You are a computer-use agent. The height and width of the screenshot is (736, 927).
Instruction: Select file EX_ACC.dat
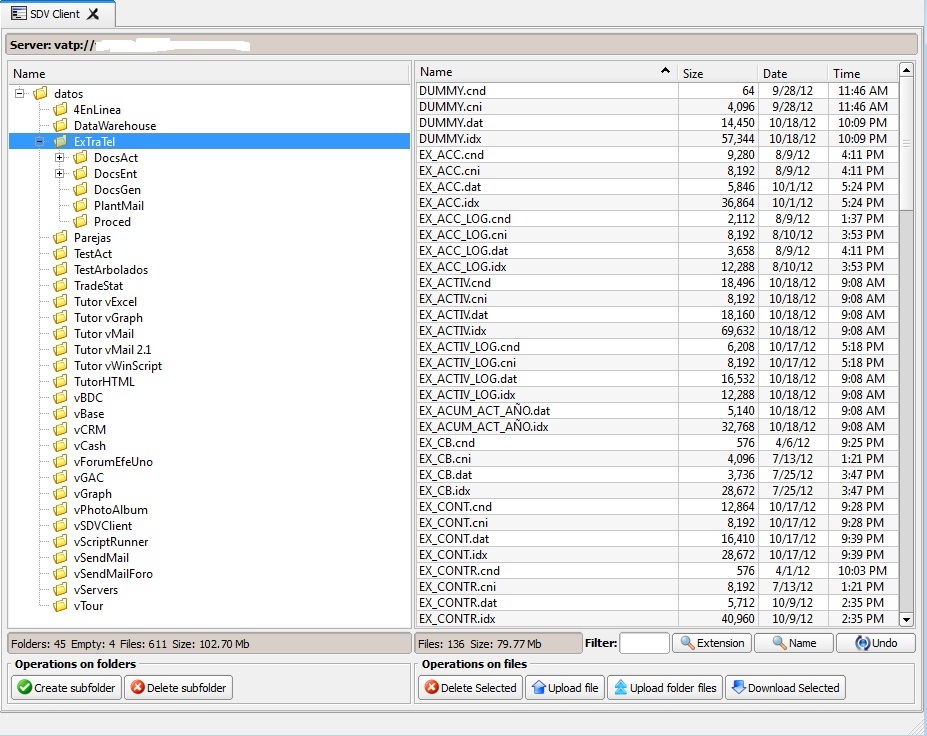[x=657, y=186]
